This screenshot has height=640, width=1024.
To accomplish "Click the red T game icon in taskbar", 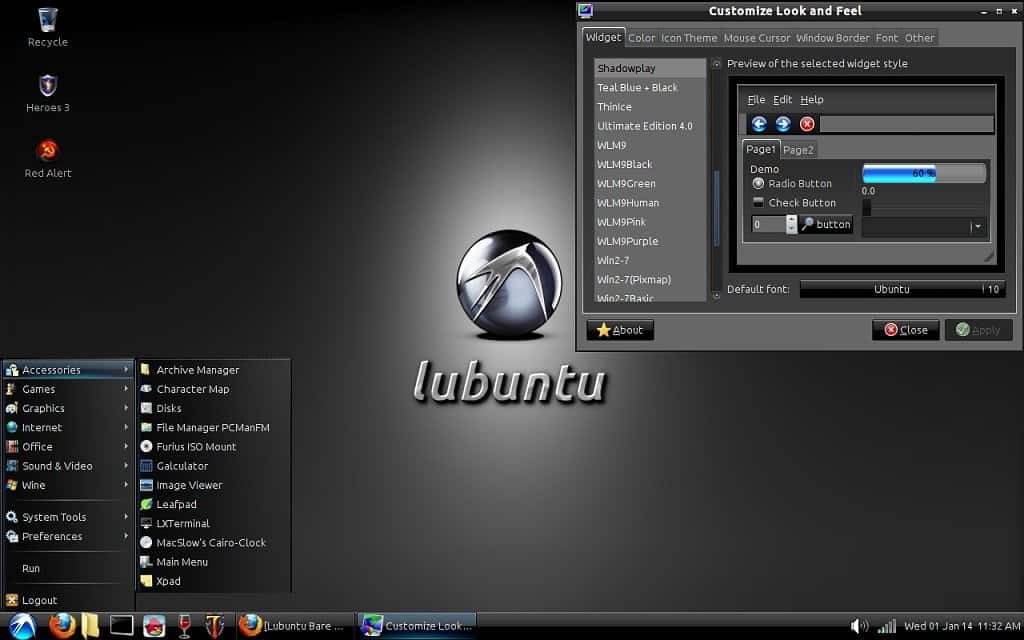I will point(214,626).
